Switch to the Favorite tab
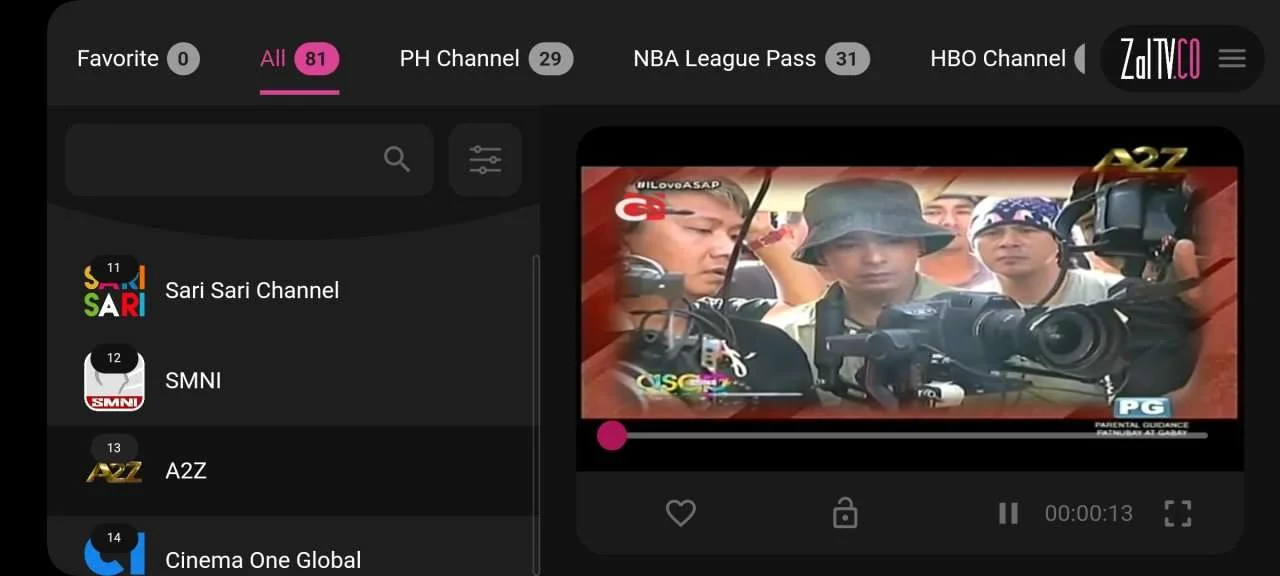 point(138,59)
